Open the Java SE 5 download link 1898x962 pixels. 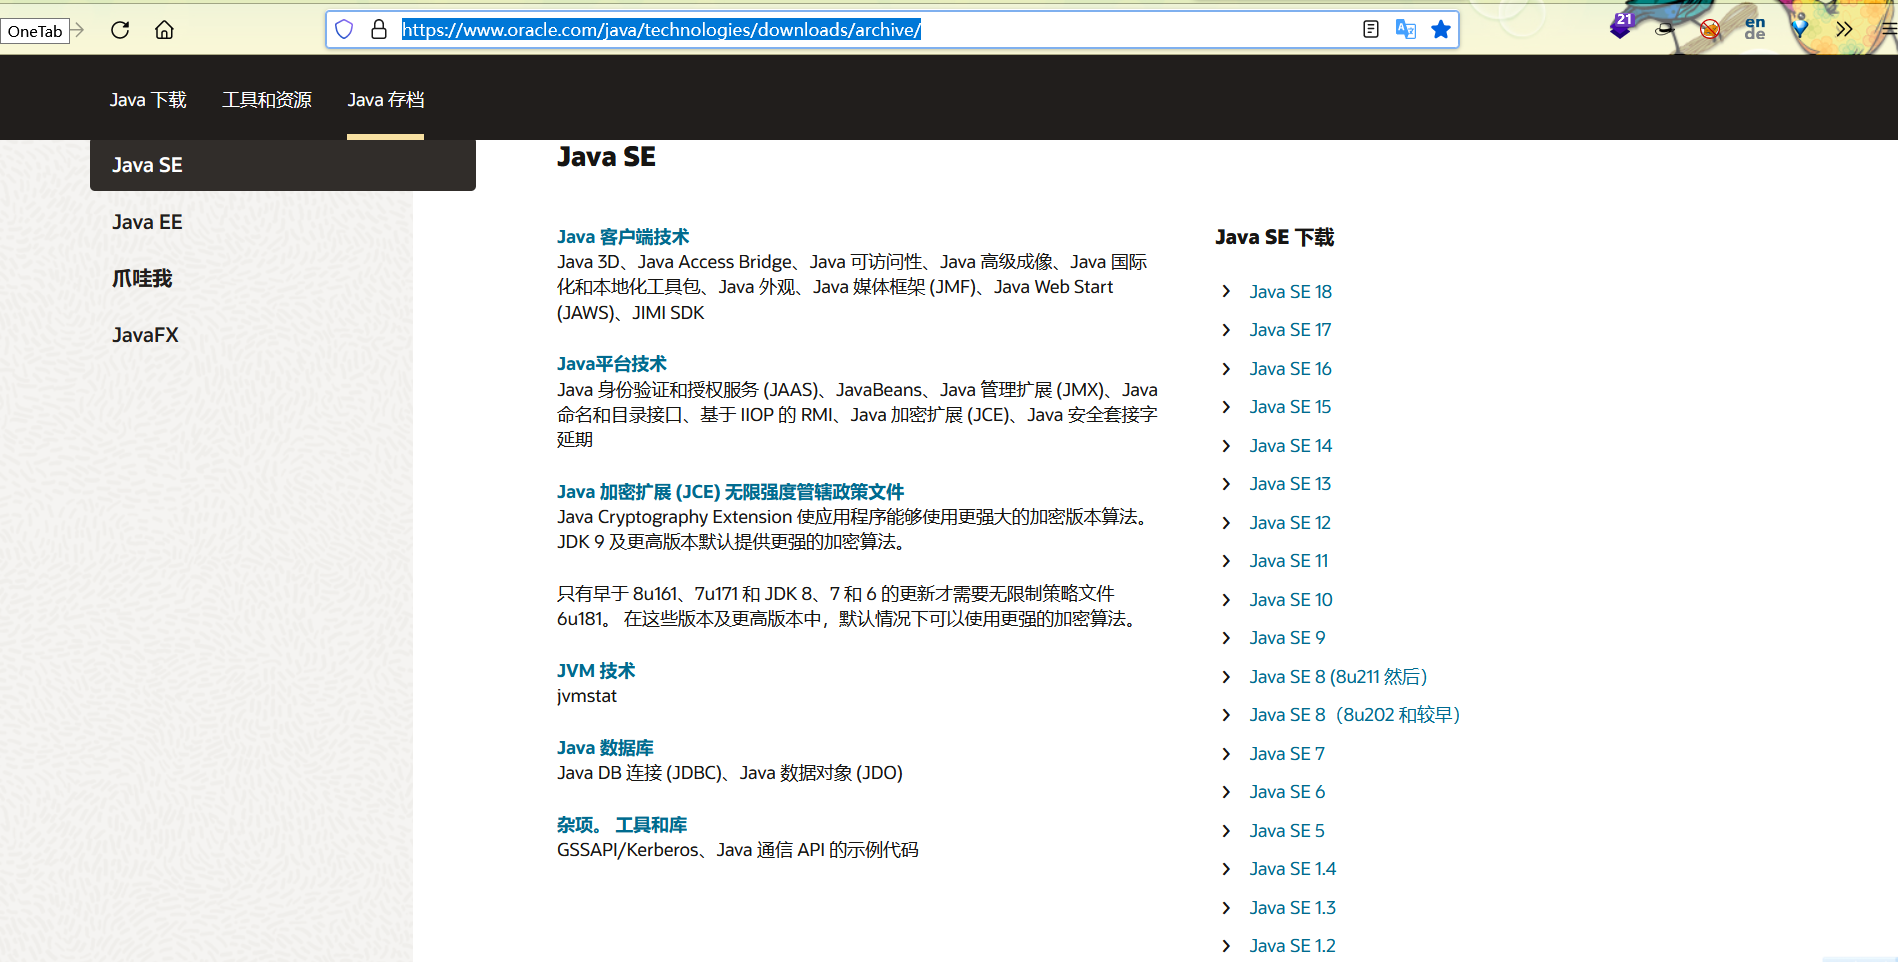click(1287, 831)
